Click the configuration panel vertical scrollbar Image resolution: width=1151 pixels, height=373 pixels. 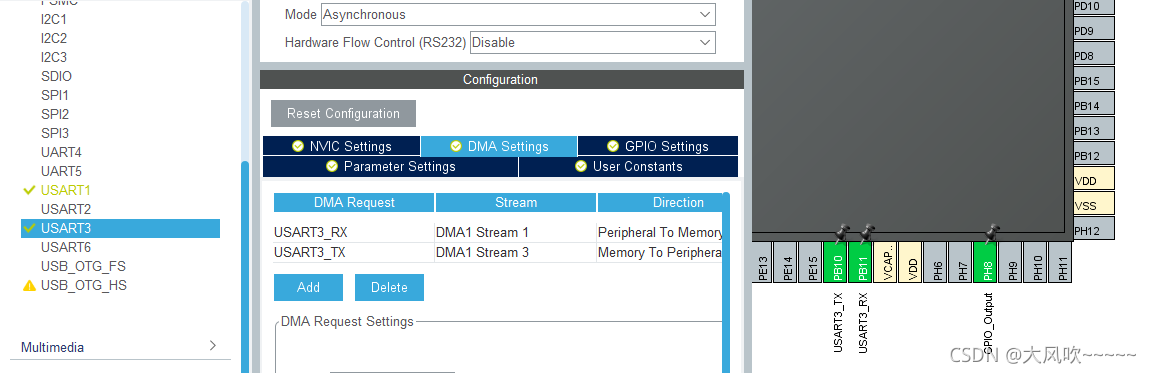pos(727,283)
